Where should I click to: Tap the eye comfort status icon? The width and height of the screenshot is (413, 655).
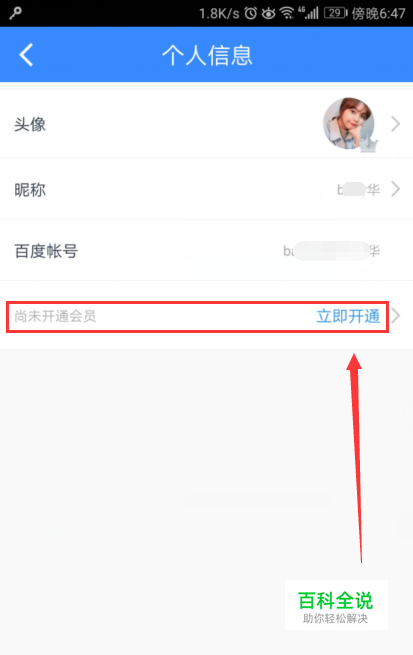(x=269, y=14)
